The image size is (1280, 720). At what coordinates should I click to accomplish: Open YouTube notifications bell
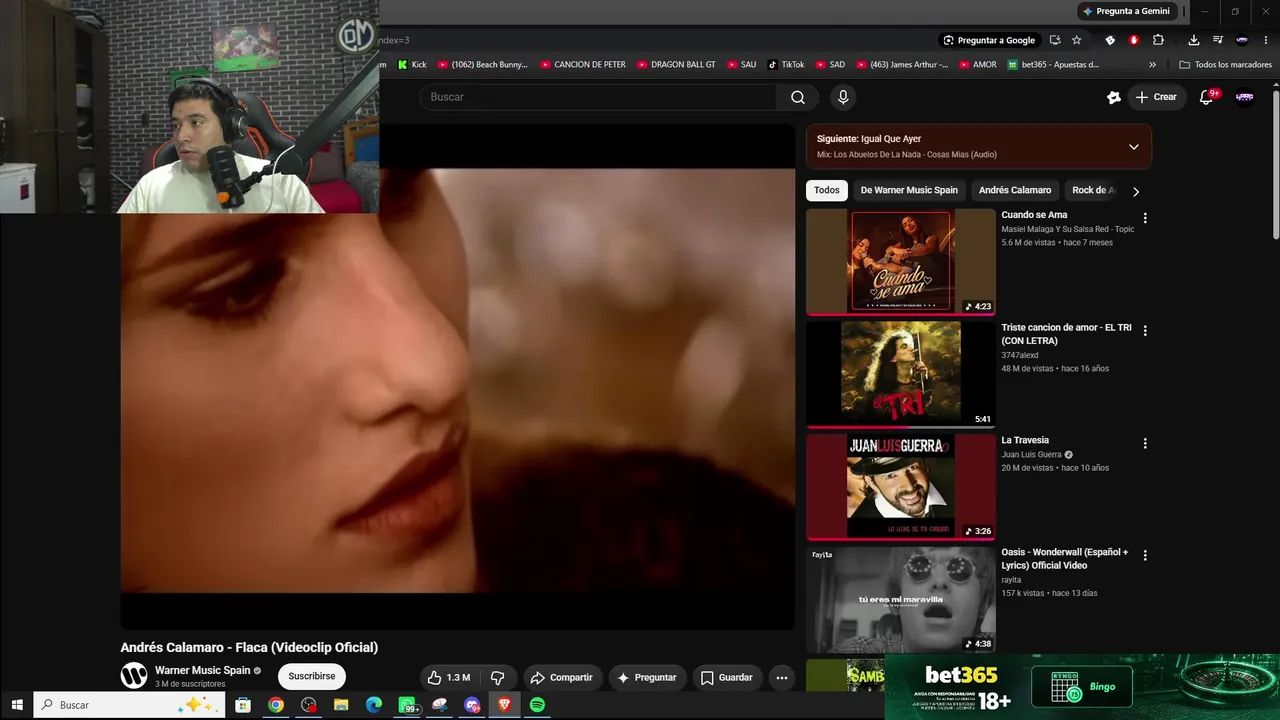pos(1207,97)
